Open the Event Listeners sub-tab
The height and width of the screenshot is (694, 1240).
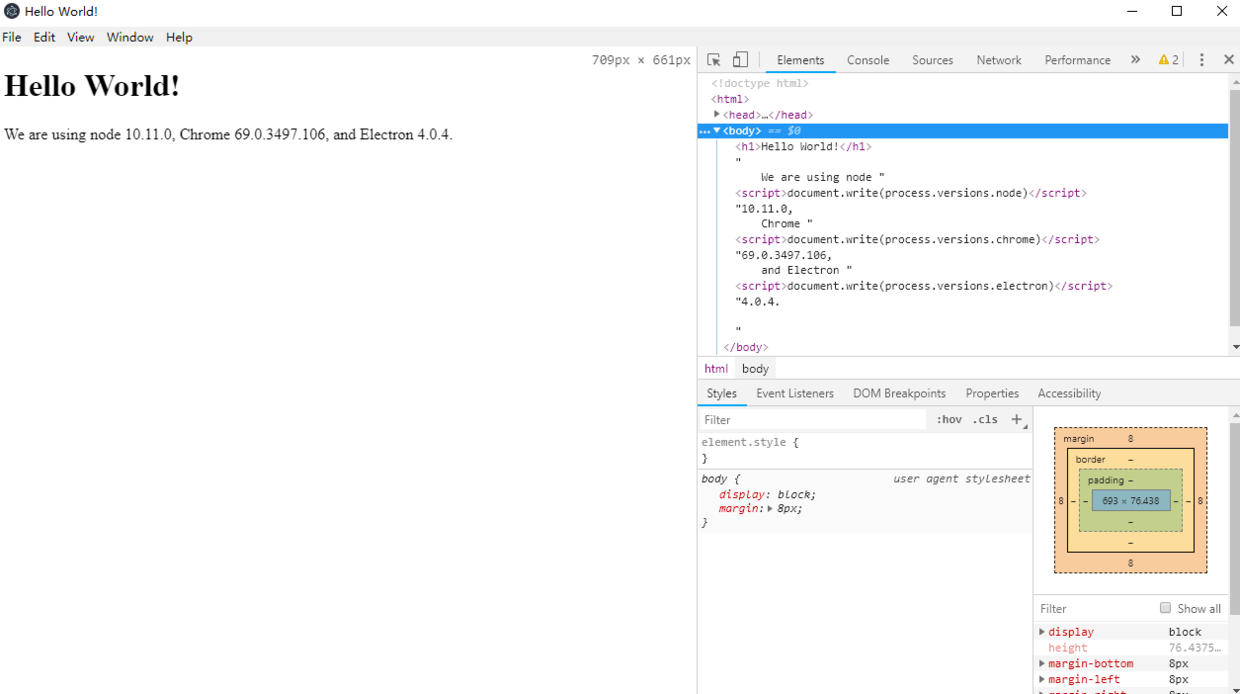tap(794, 393)
